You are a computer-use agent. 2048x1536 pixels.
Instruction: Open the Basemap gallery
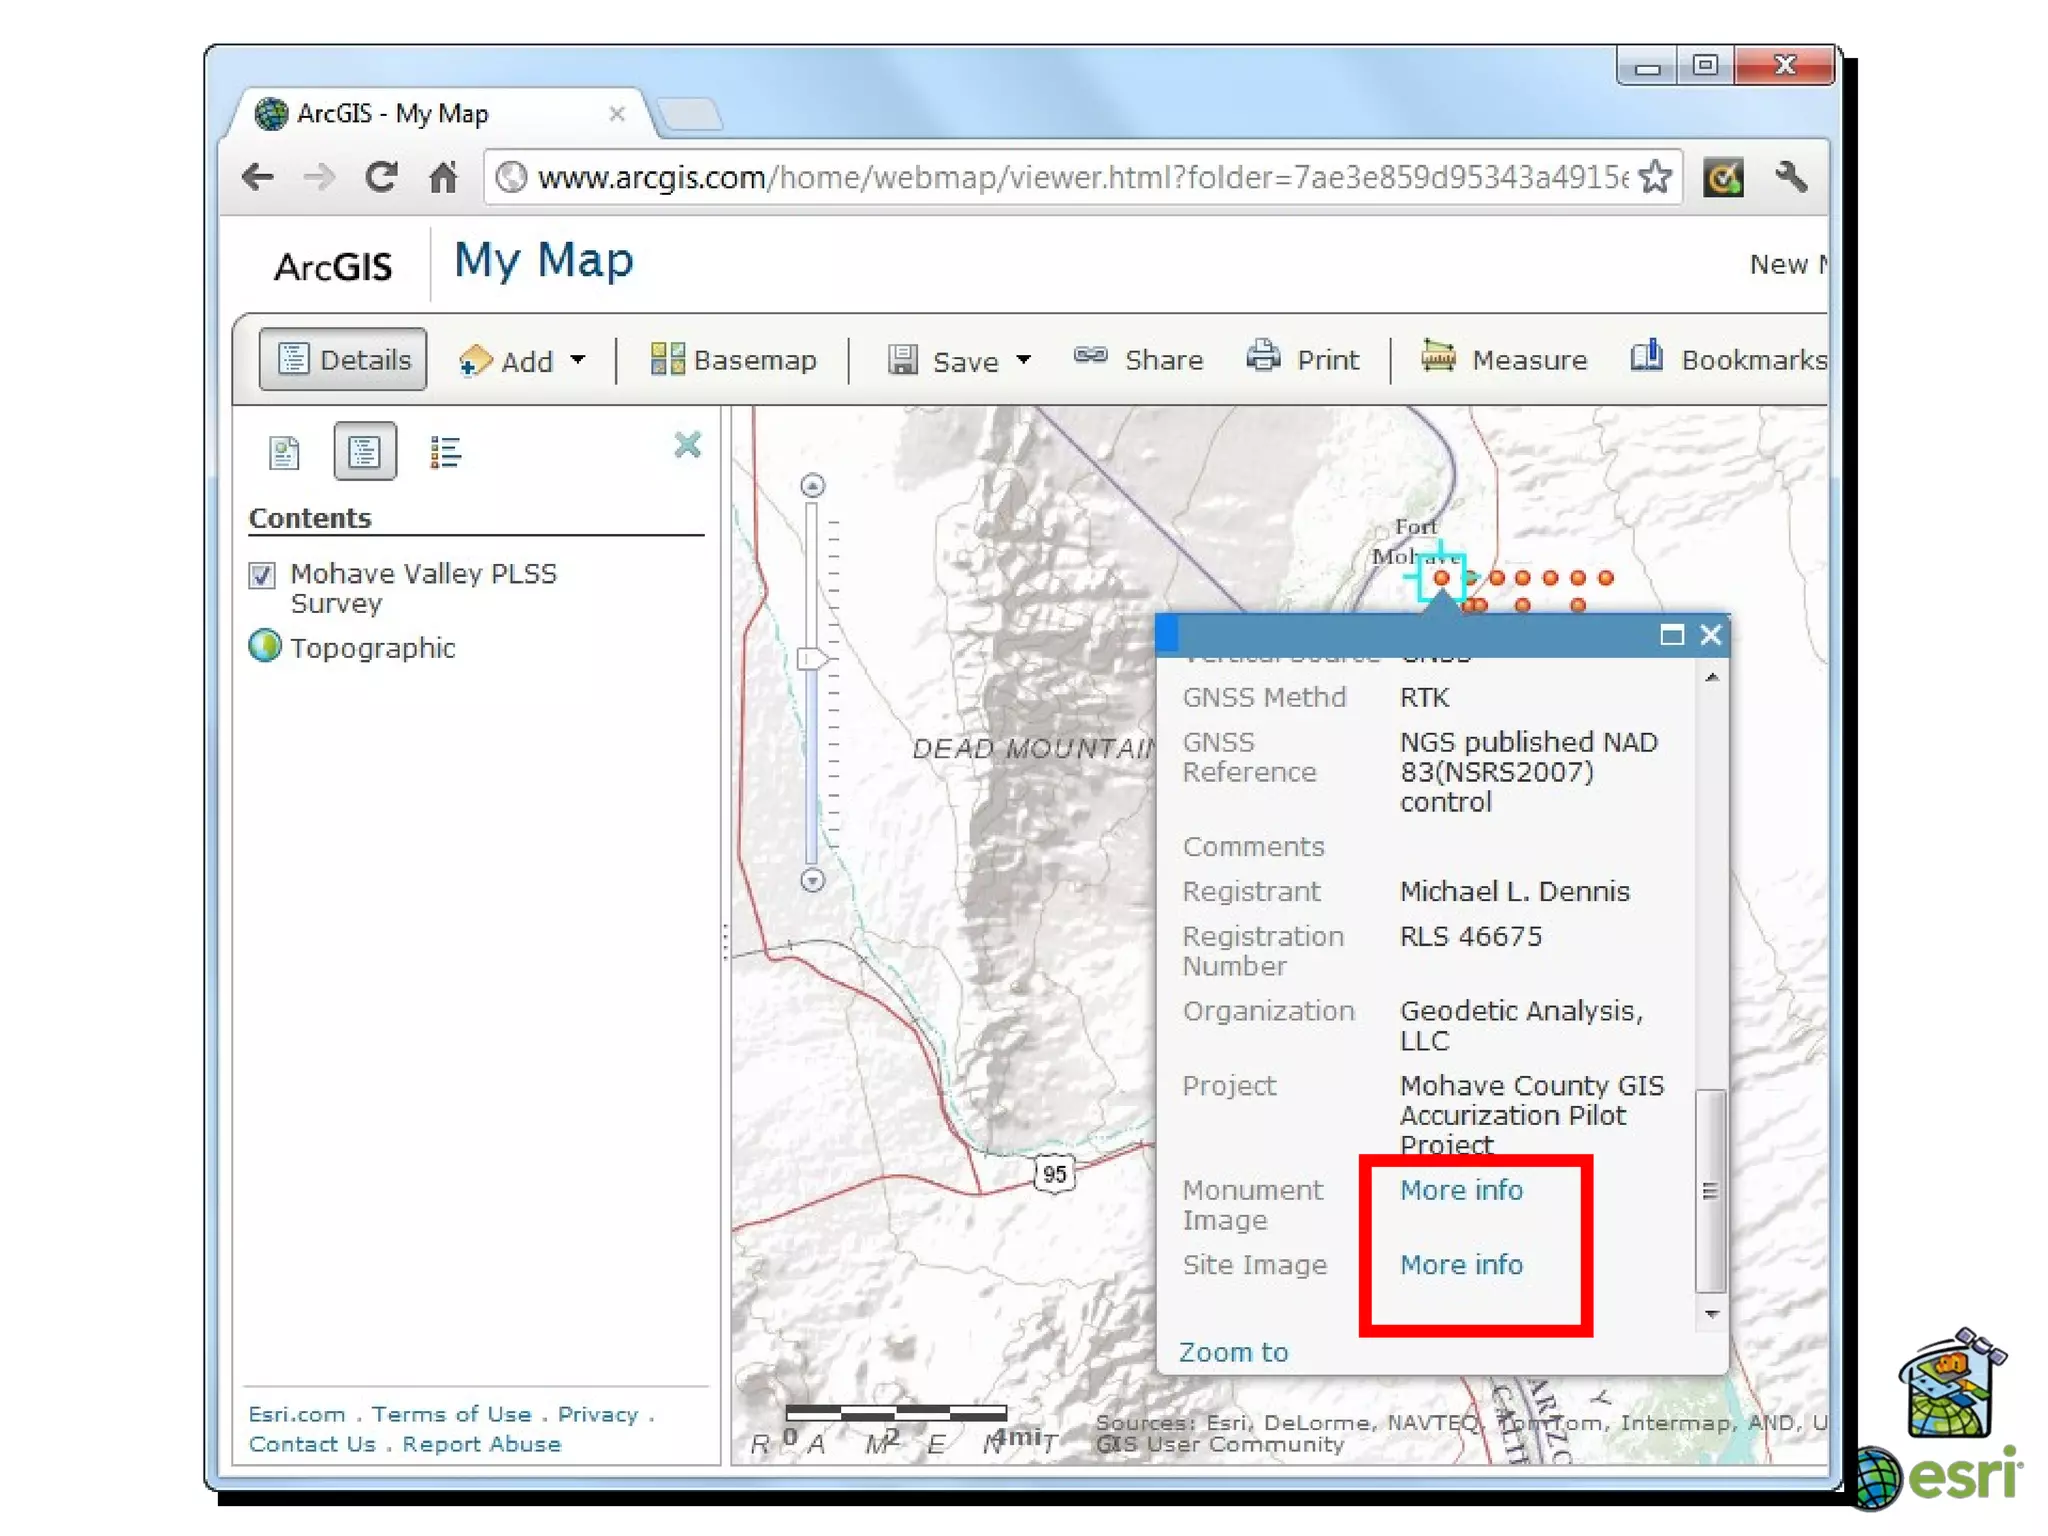(734, 360)
